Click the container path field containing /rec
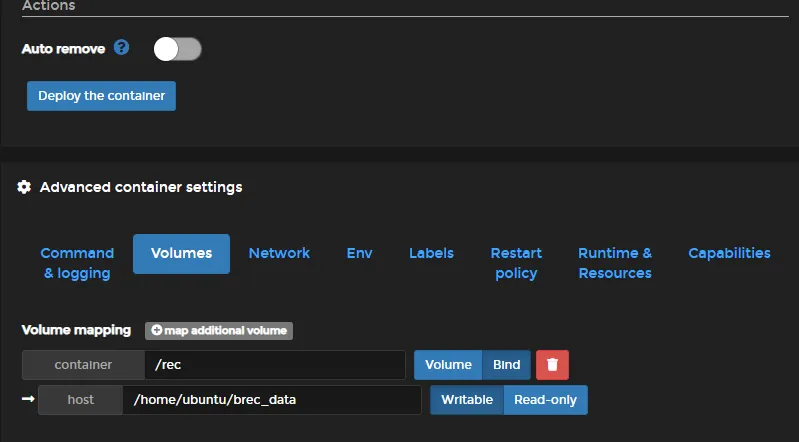 point(274,365)
